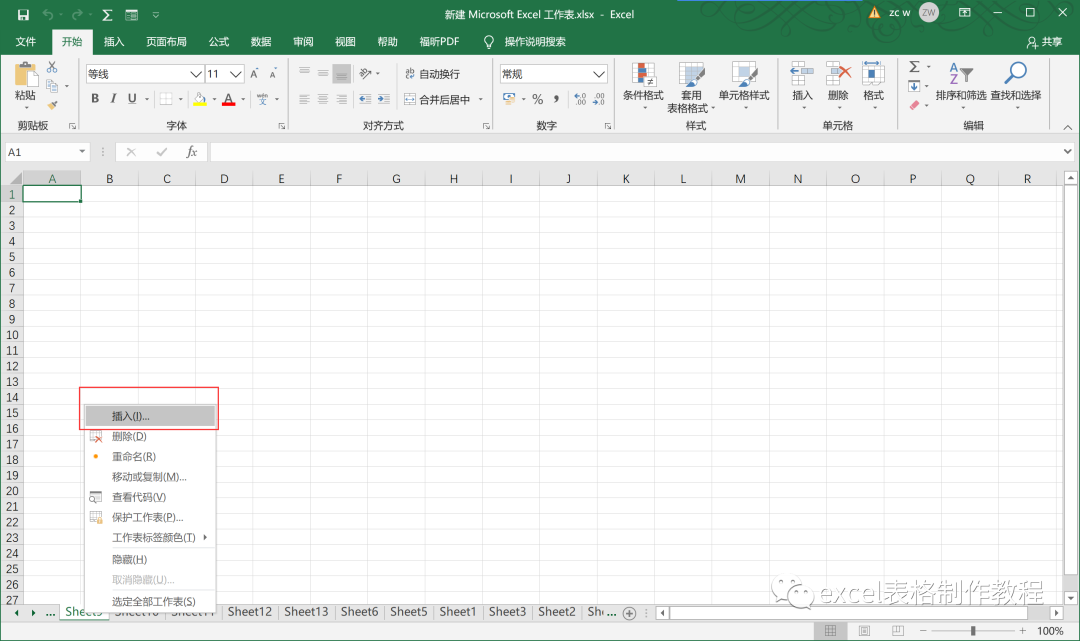Select the Sheet12 worksheet tab
Viewport: 1080px width, 641px height.
(249, 611)
